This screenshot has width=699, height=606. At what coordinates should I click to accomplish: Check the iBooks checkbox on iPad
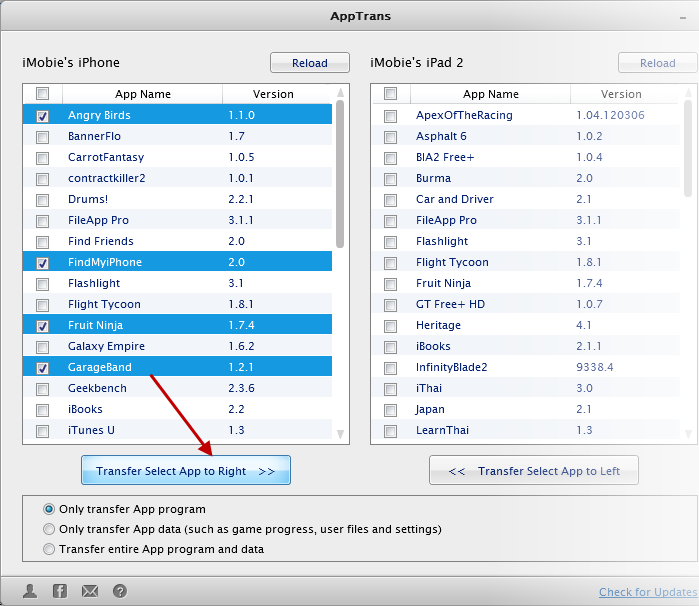(391, 347)
